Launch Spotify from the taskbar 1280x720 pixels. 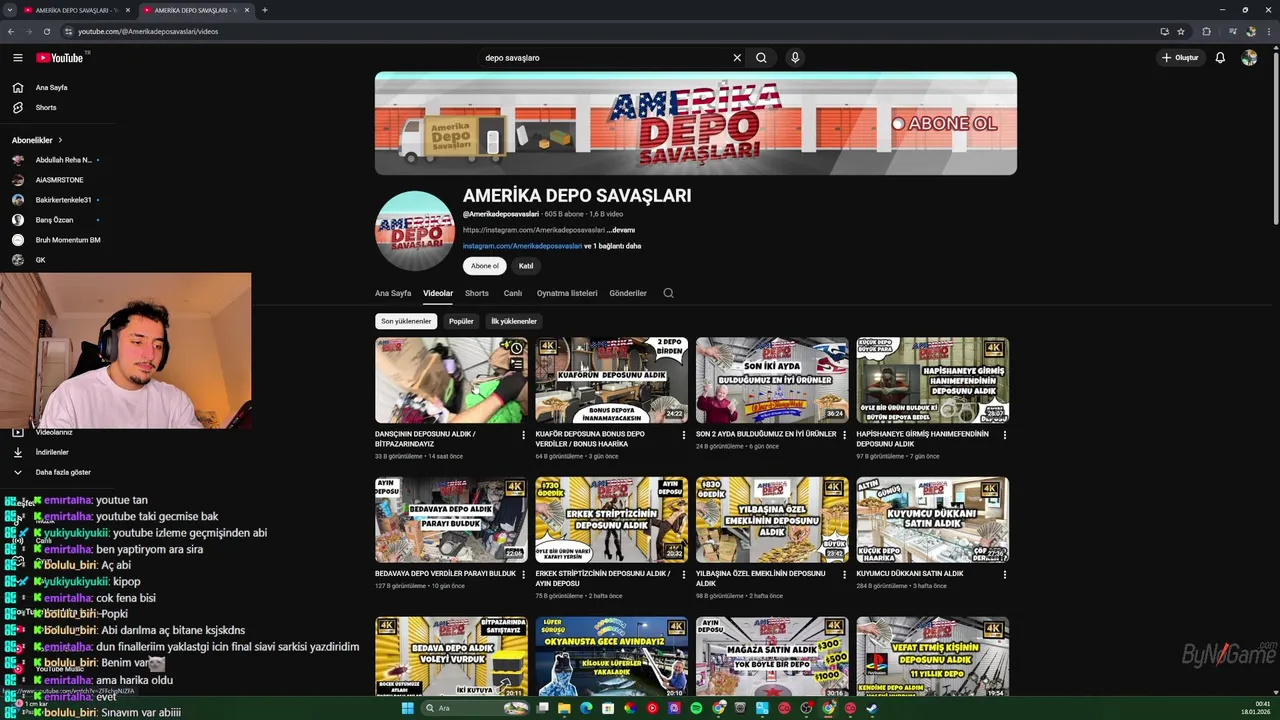696,708
